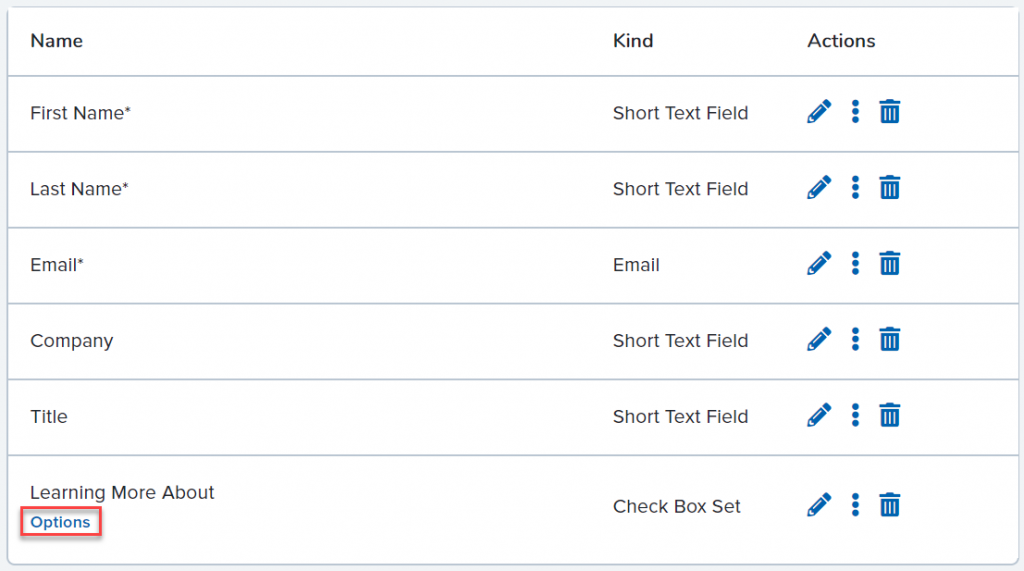
Task: Click the Name column header
Action: coord(56,41)
